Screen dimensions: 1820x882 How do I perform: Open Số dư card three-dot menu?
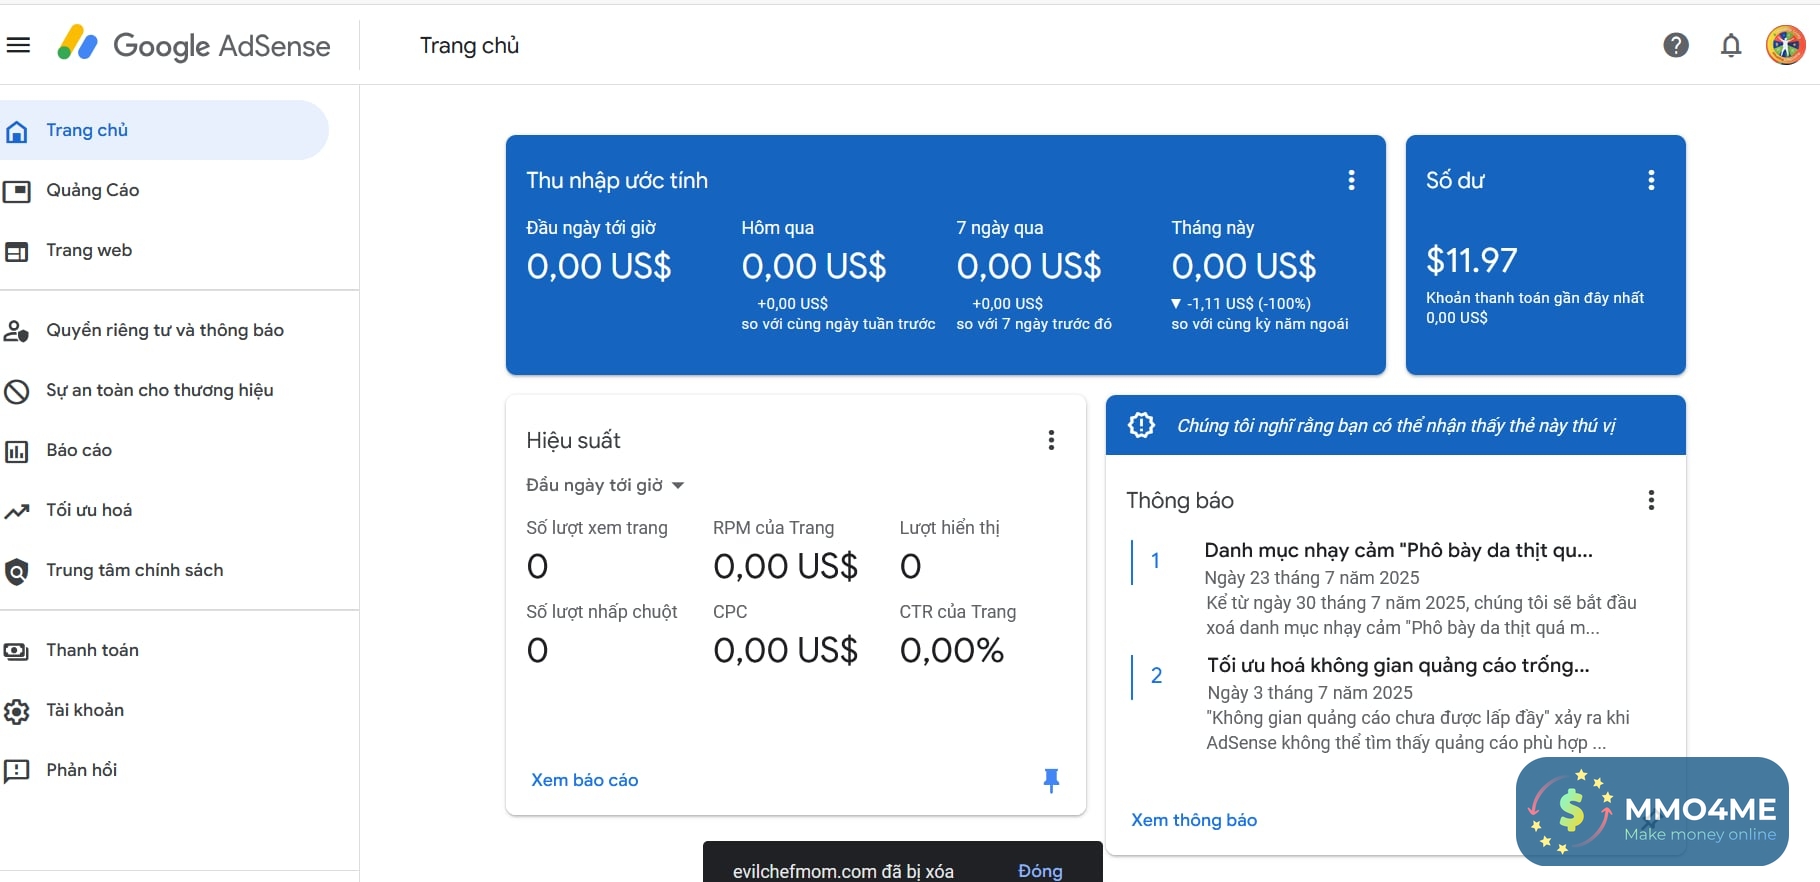(x=1651, y=180)
